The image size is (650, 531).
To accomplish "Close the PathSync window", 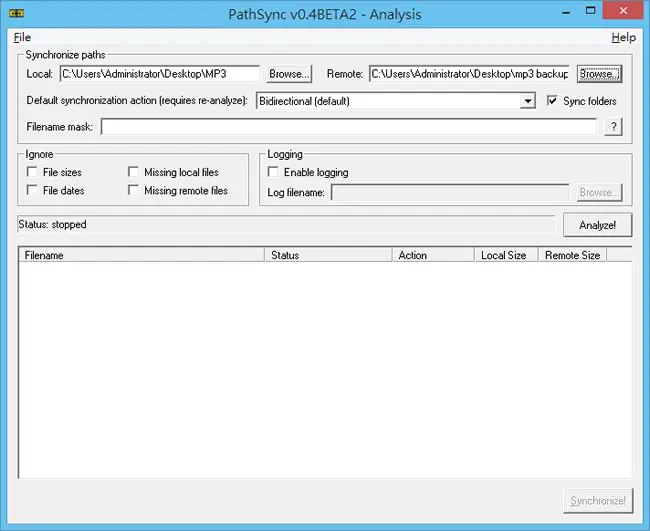I will click(623, 11).
